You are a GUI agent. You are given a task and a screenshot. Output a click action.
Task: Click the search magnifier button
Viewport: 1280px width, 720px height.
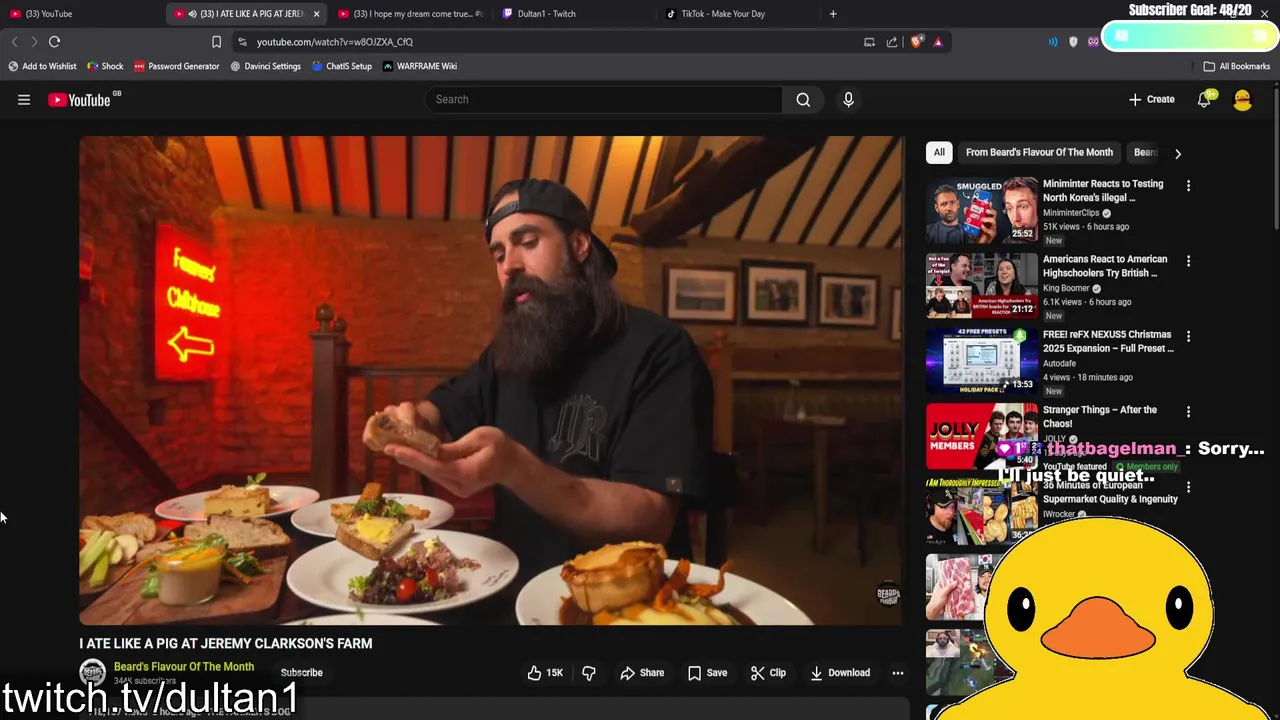[x=803, y=99]
